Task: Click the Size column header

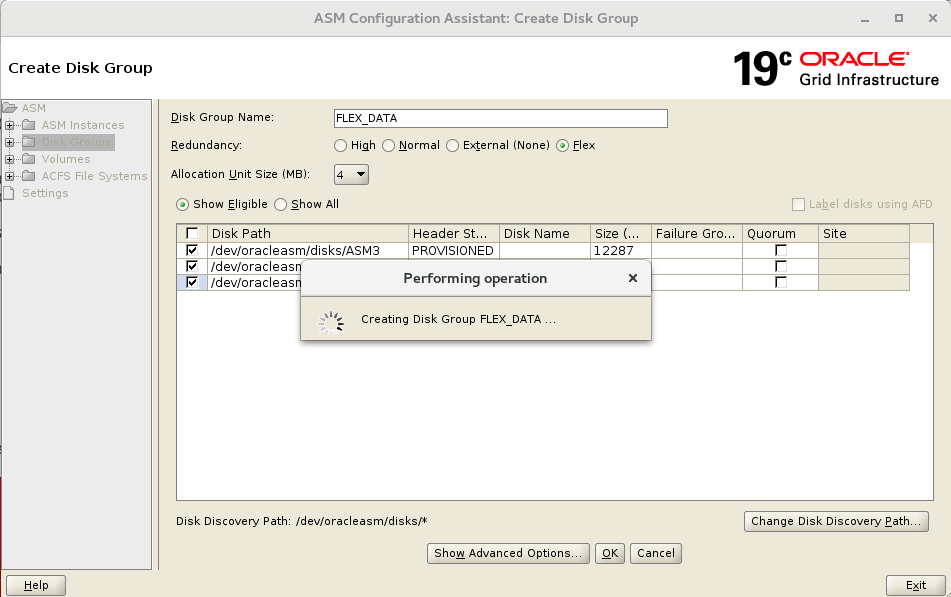Action: coord(621,234)
